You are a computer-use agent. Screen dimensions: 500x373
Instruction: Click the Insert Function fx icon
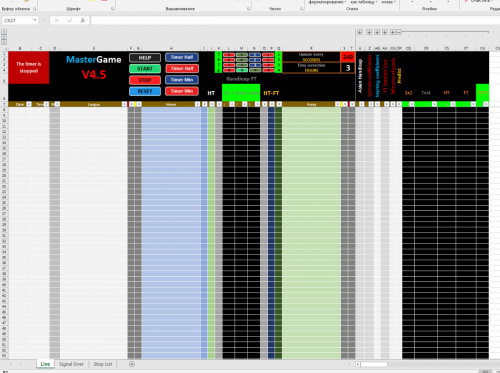pyautogui.click(x=82, y=20)
